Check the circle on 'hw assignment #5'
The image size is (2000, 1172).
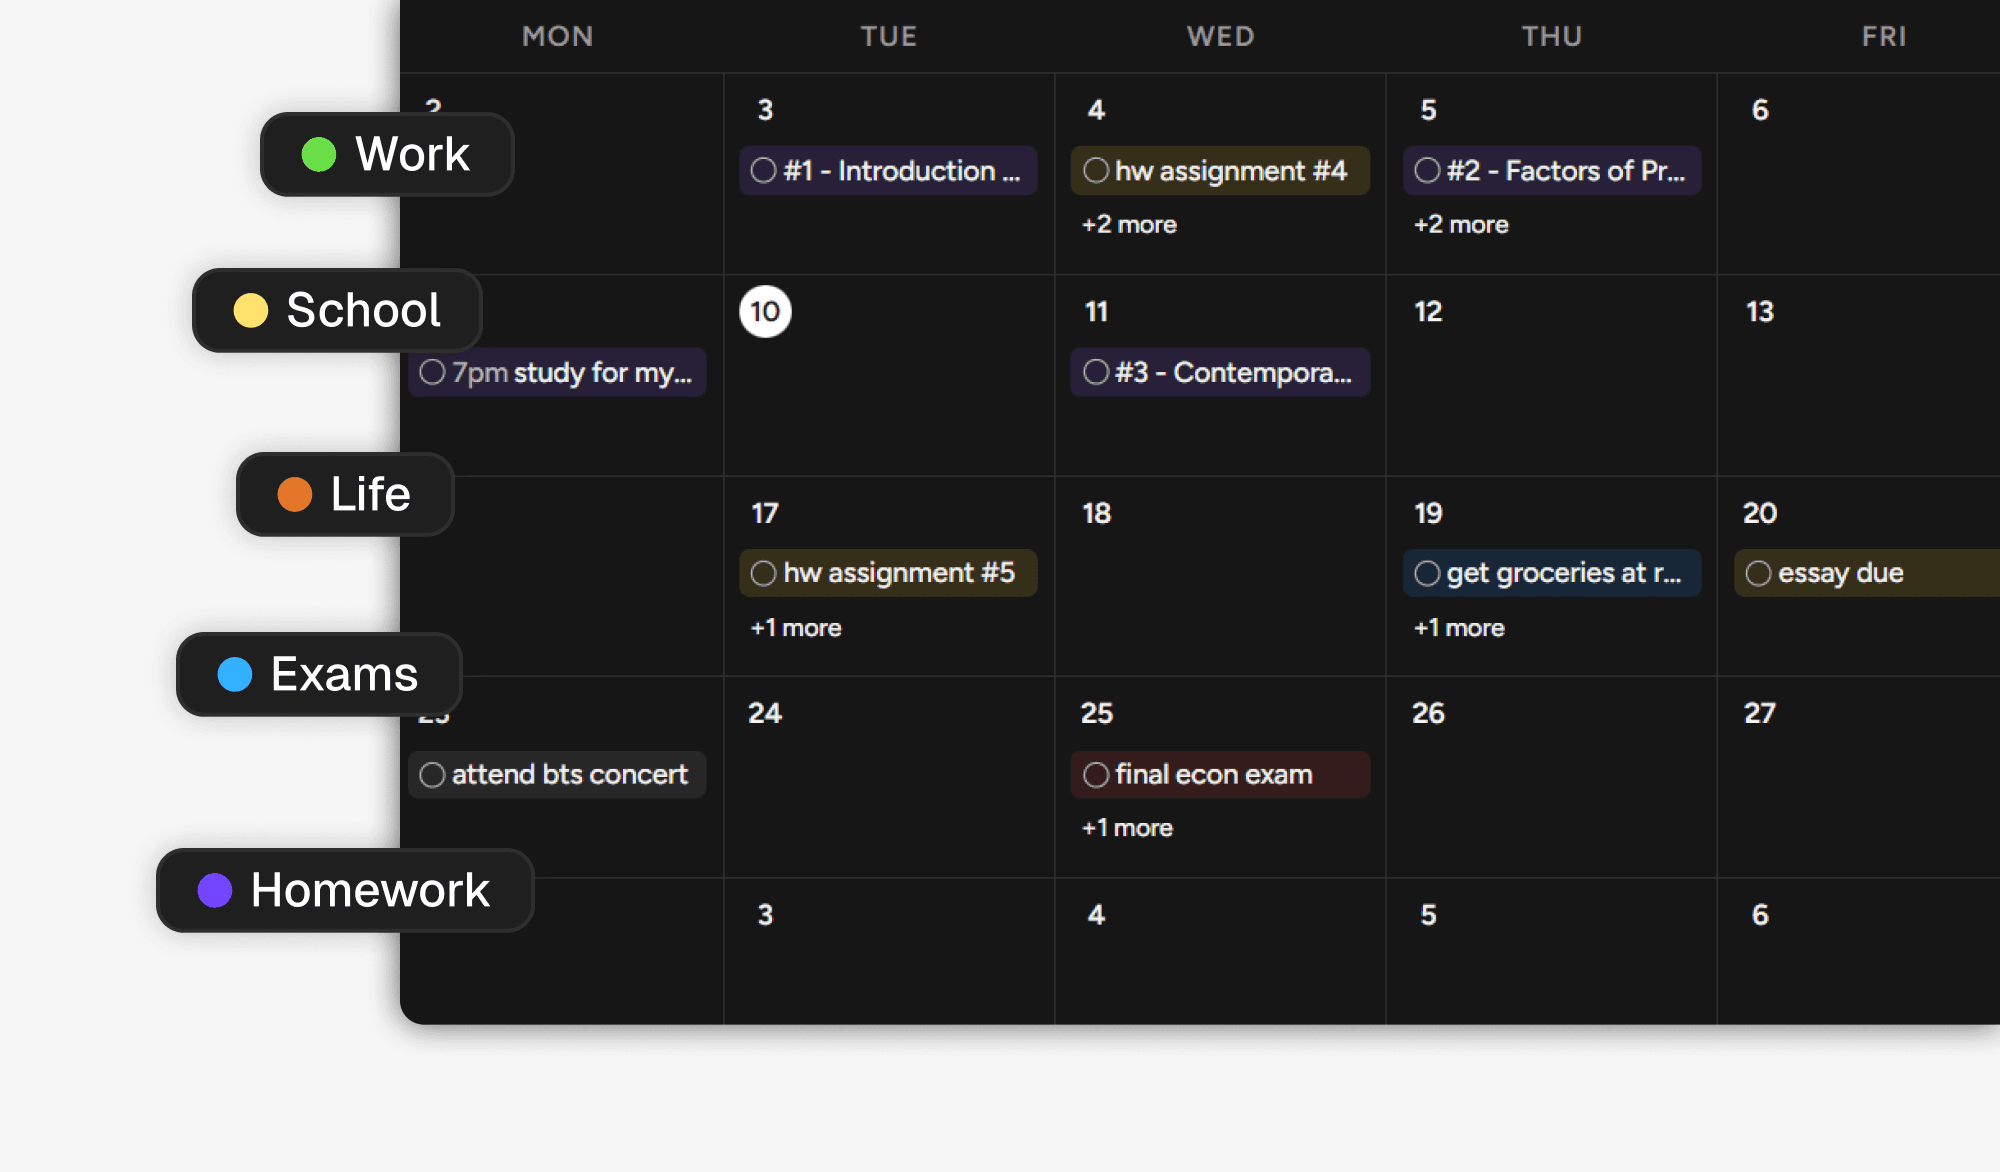pos(763,572)
